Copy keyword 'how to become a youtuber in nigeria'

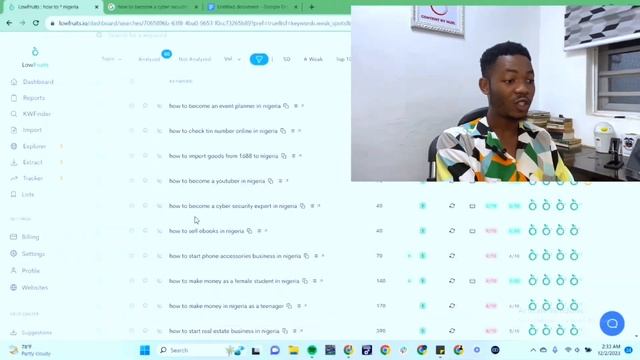tap(270, 181)
